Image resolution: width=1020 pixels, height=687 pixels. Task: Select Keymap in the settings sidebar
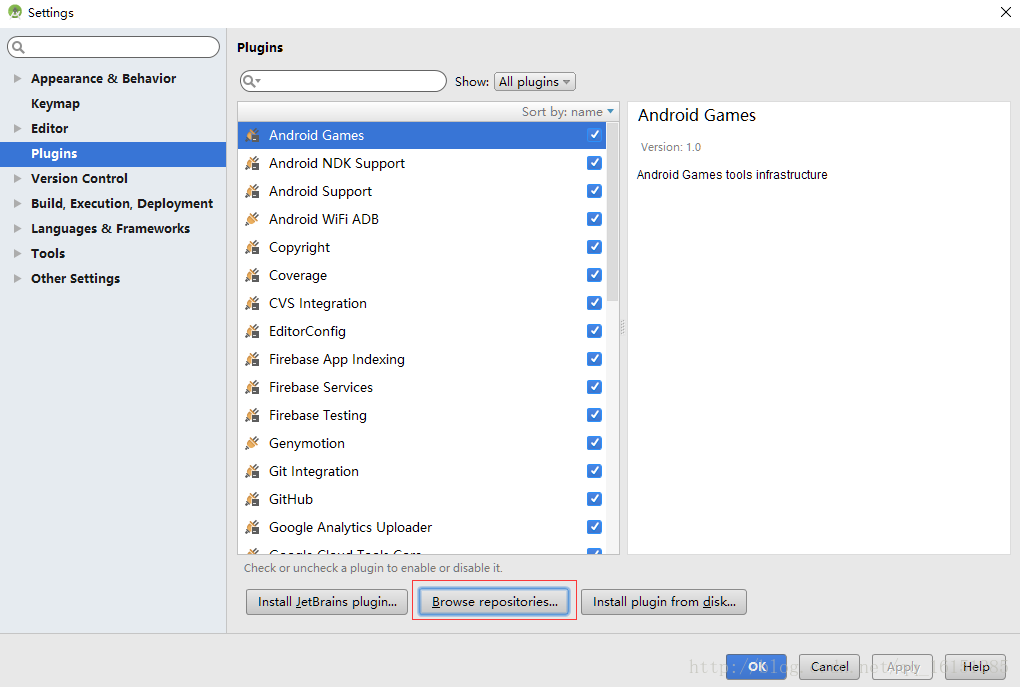(55, 103)
